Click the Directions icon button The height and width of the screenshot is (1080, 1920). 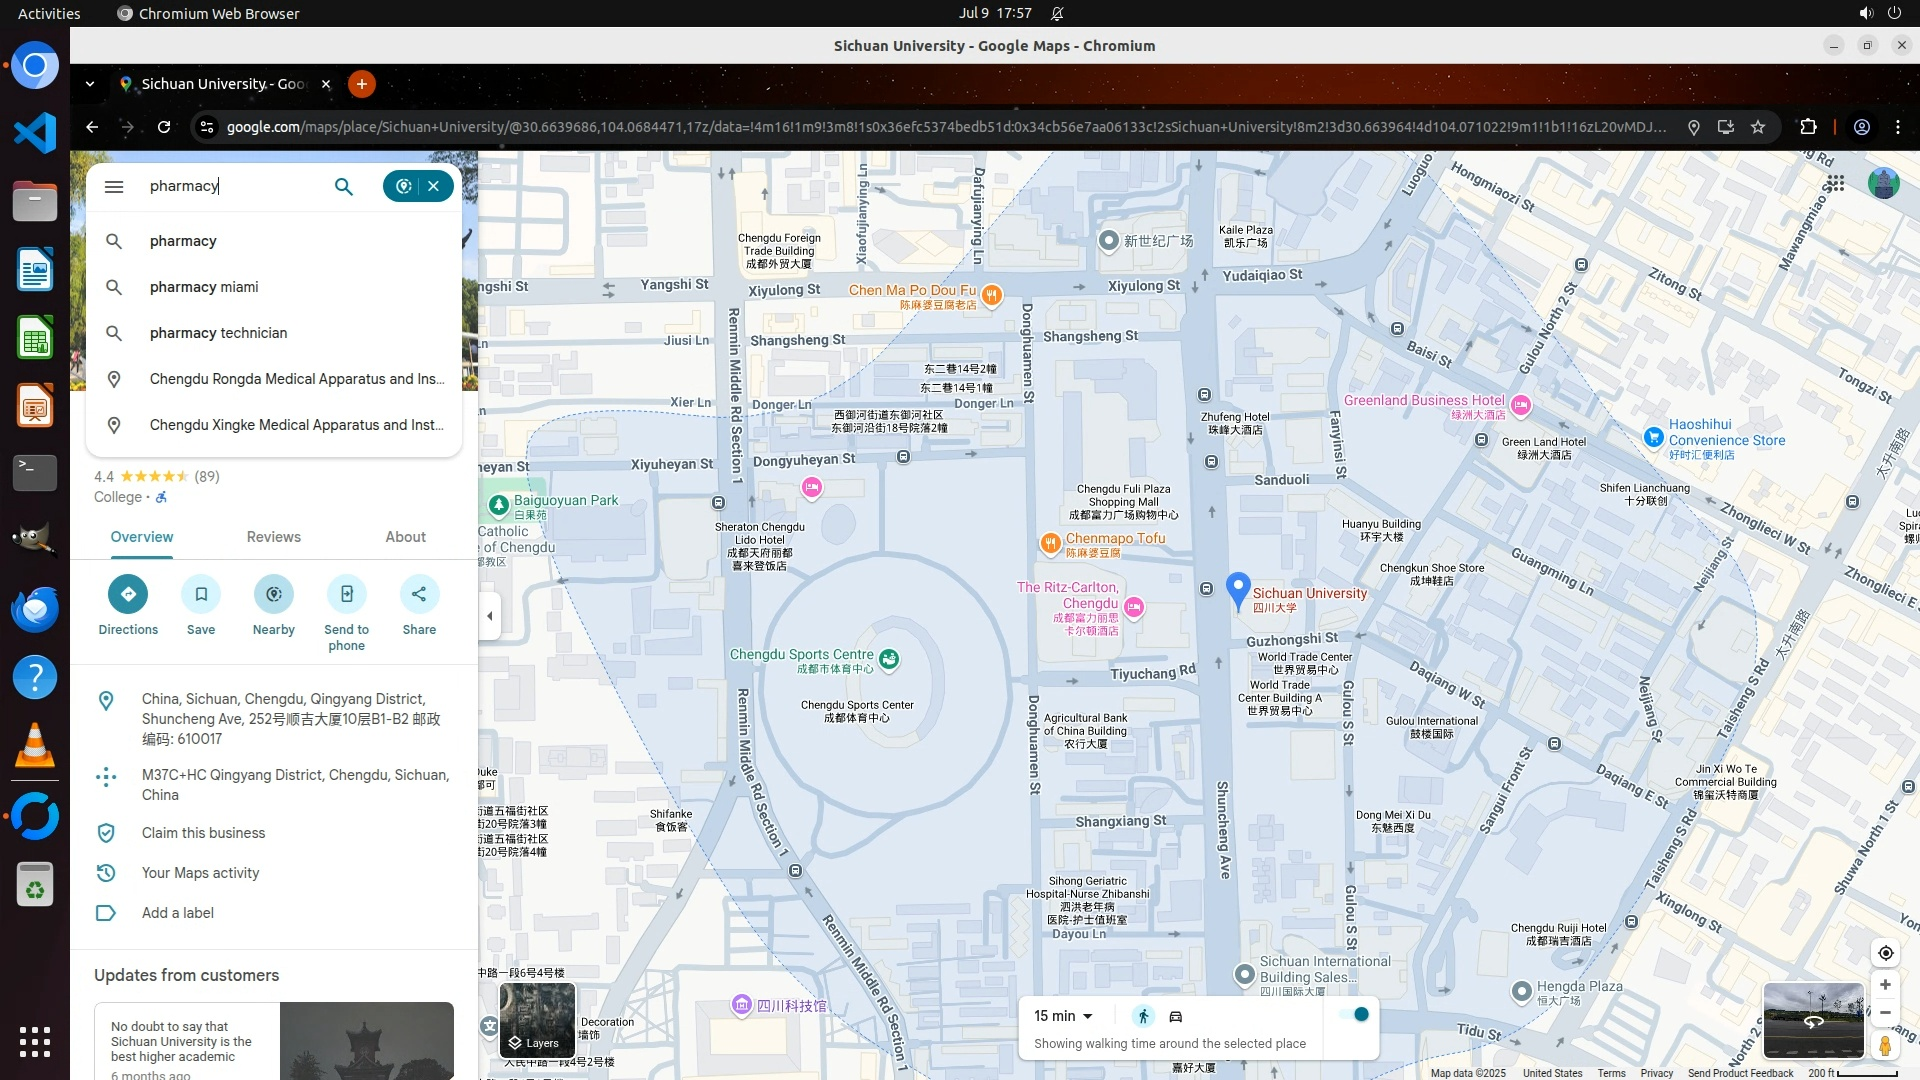click(128, 594)
